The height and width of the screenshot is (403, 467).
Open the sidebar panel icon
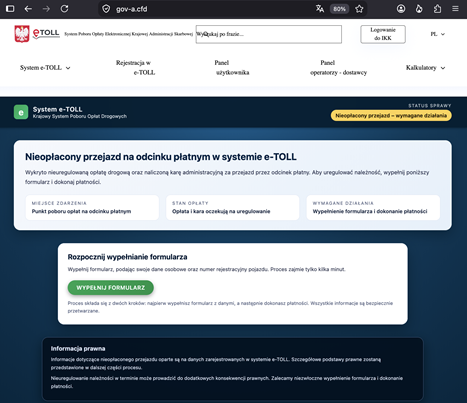10,9
